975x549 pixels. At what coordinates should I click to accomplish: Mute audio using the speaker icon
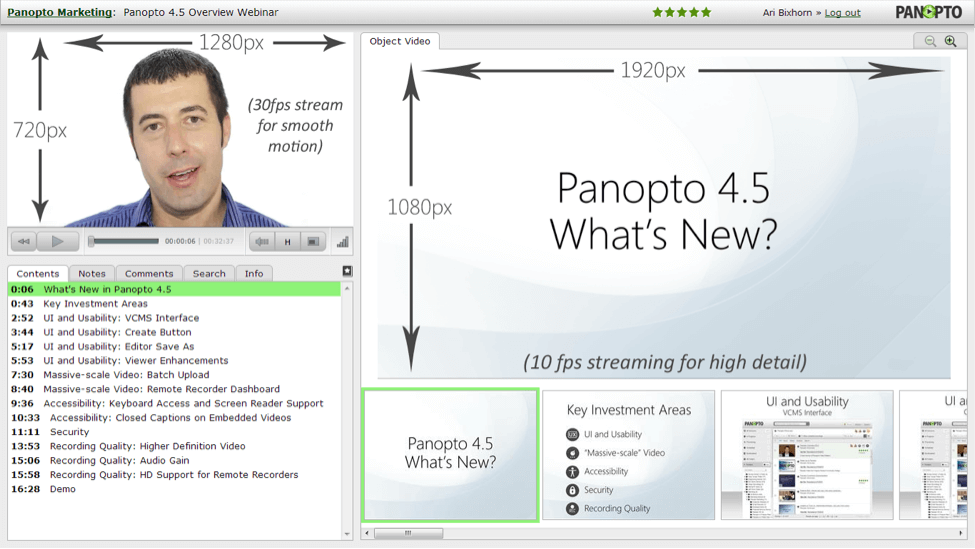point(262,241)
